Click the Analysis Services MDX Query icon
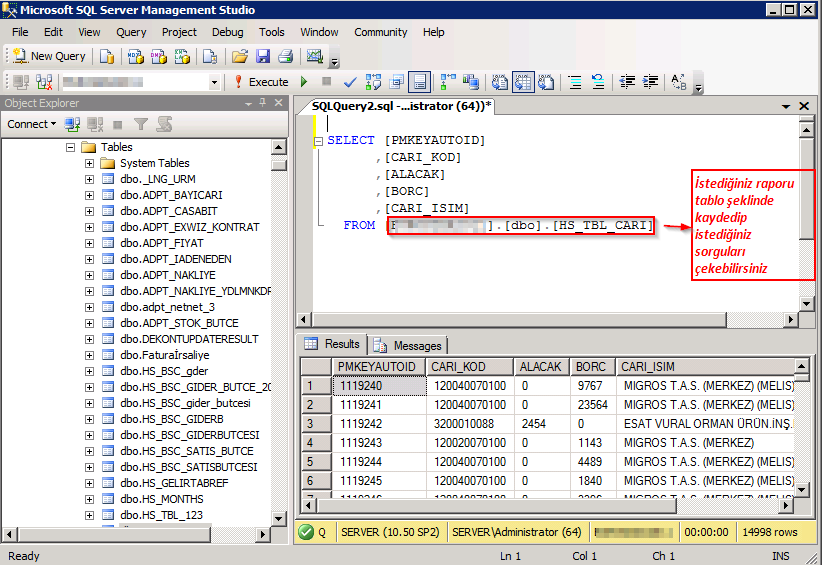Screen dimensions: 822x565 [x=136, y=56]
